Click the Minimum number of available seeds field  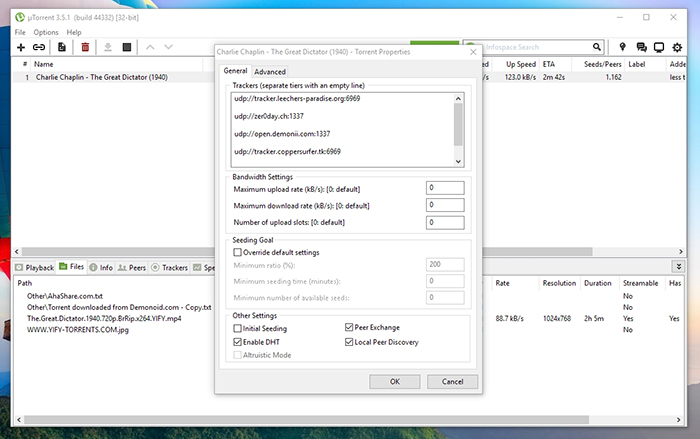coord(445,297)
